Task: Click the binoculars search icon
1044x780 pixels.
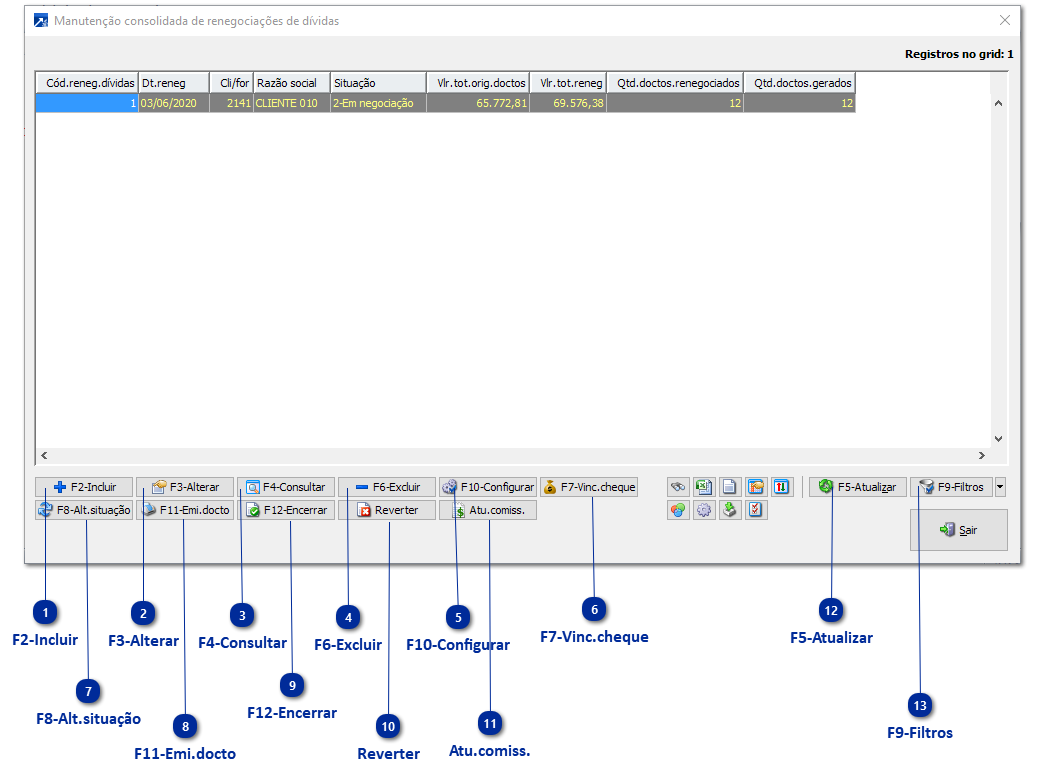Action: [678, 487]
